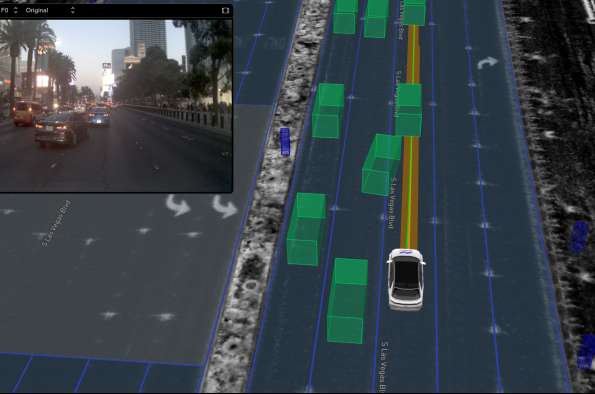The width and height of the screenshot is (595, 394).
Task: Click the orange taxi in camera feed
Action: pyautogui.click(x=28, y=113)
